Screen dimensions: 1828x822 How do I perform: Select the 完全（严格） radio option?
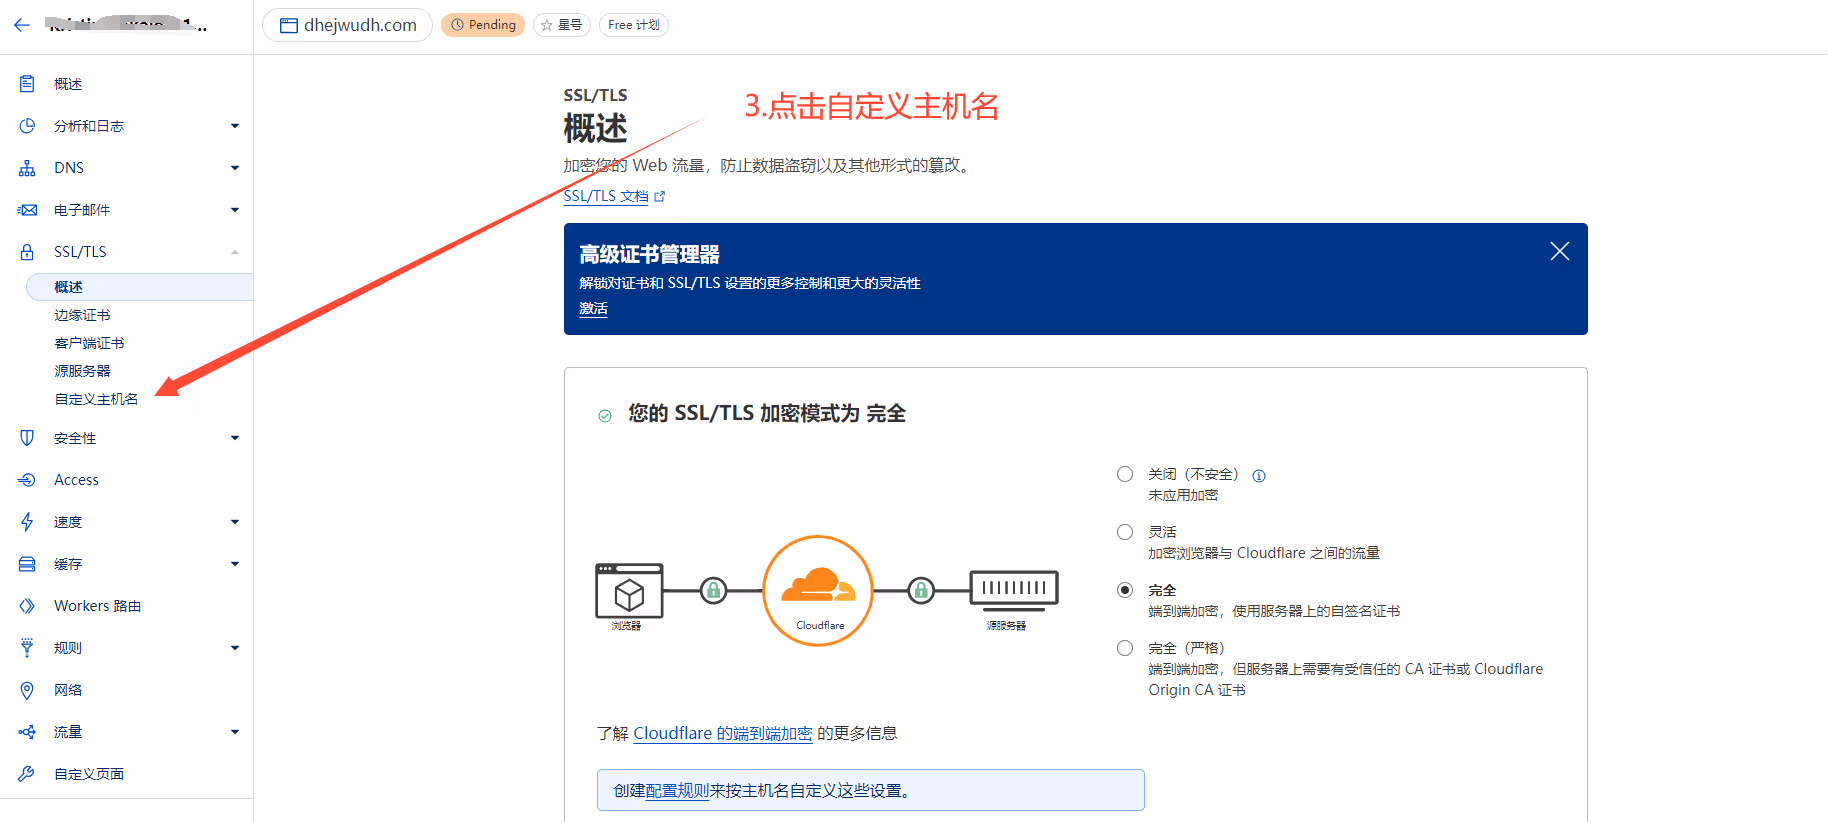[1125, 648]
